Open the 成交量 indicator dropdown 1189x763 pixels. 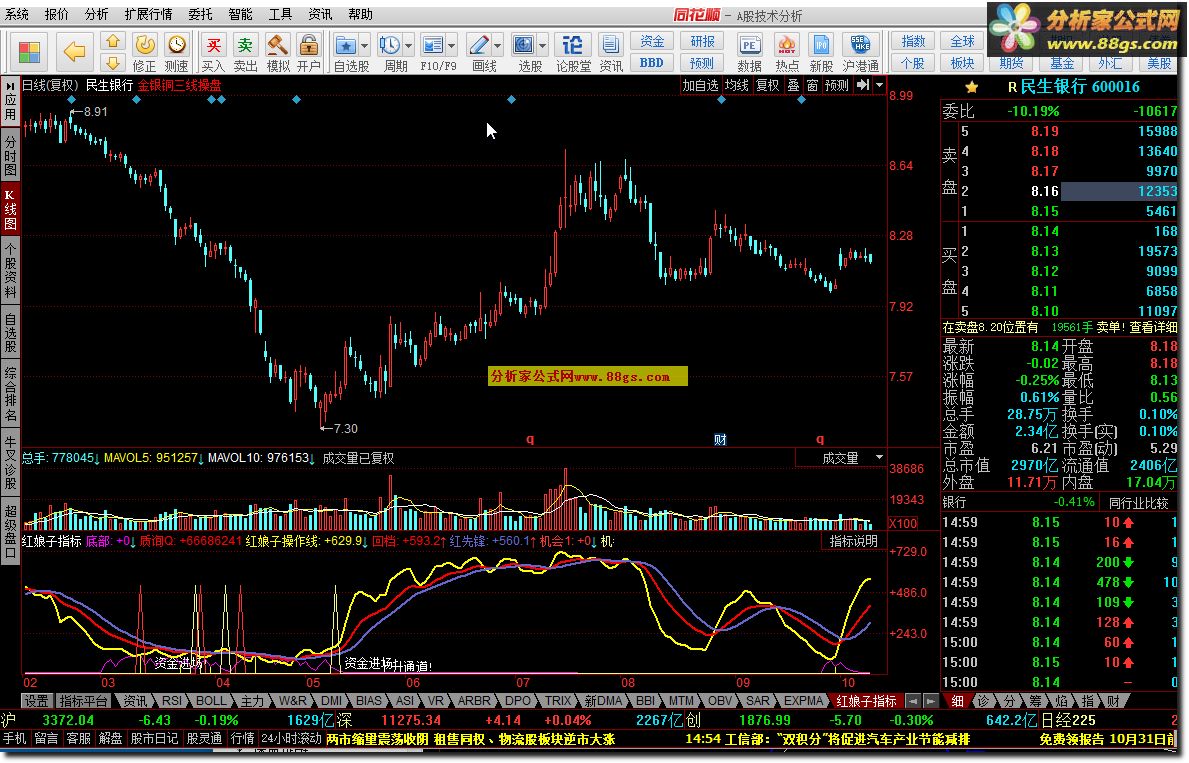pos(880,458)
